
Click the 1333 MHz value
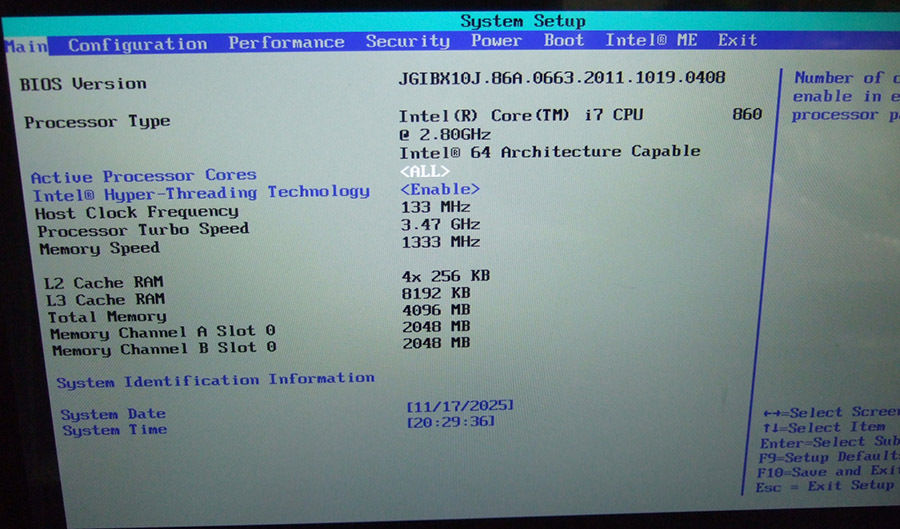pyautogui.click(x=440, y=242)
